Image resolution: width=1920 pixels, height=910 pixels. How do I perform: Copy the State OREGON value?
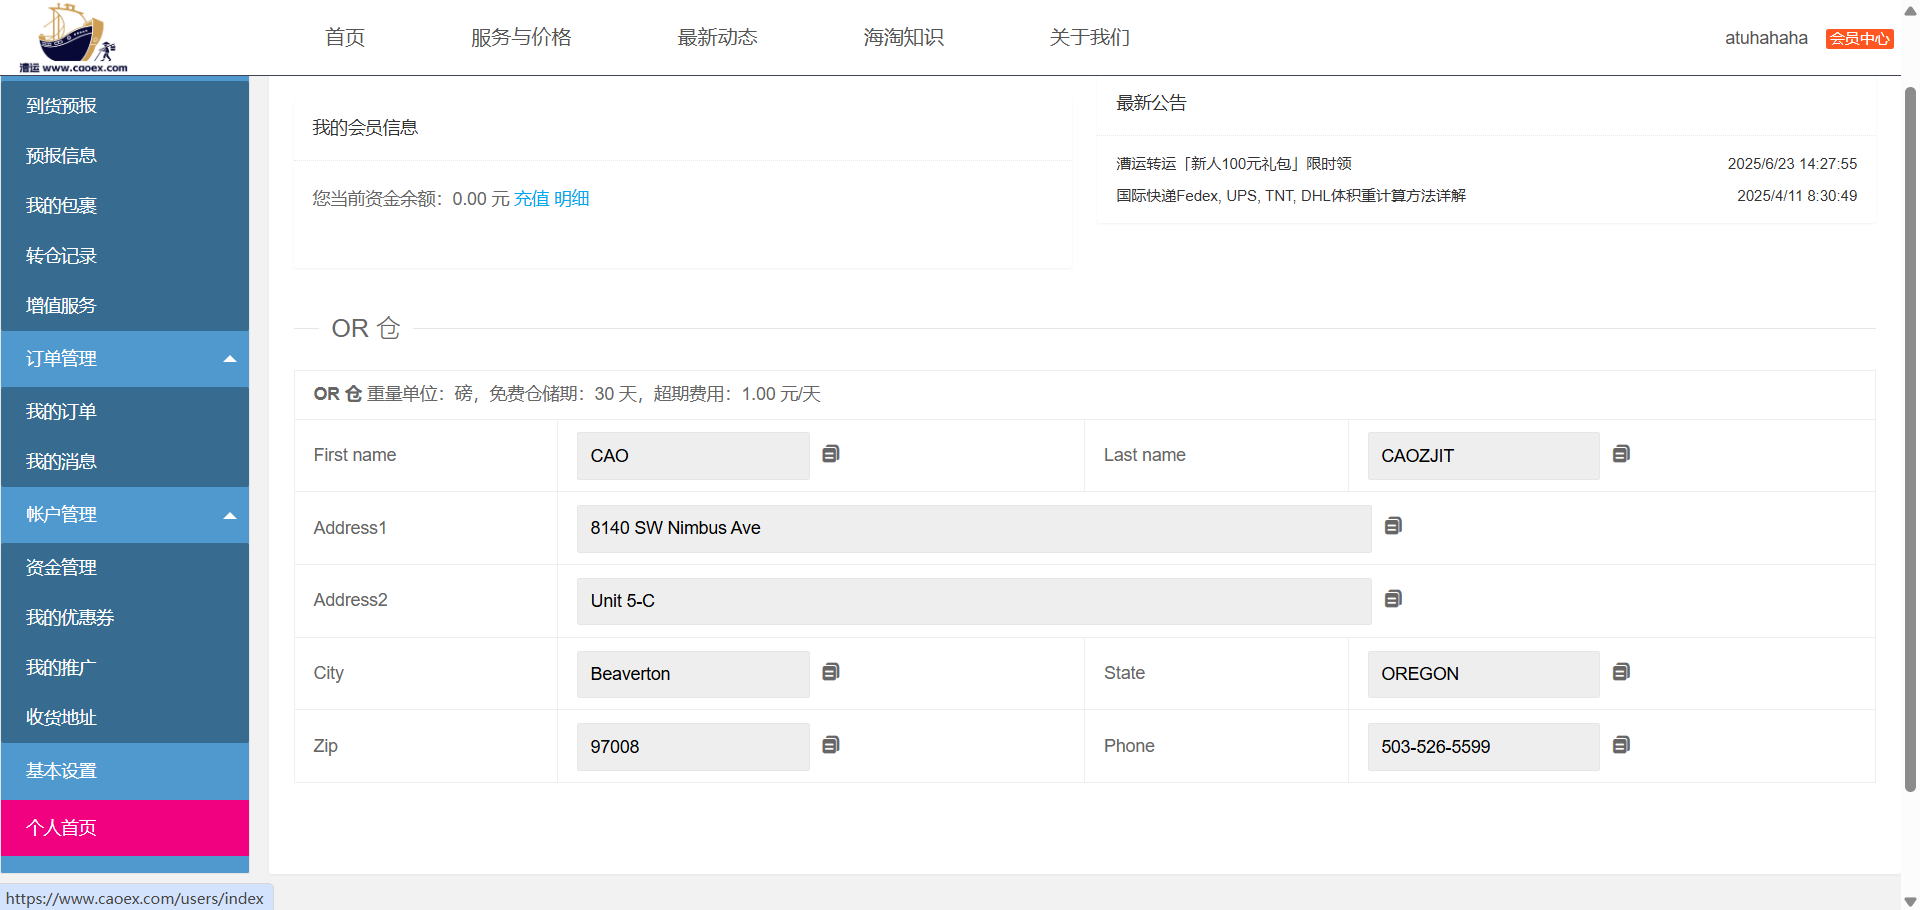coord(1621,672)
